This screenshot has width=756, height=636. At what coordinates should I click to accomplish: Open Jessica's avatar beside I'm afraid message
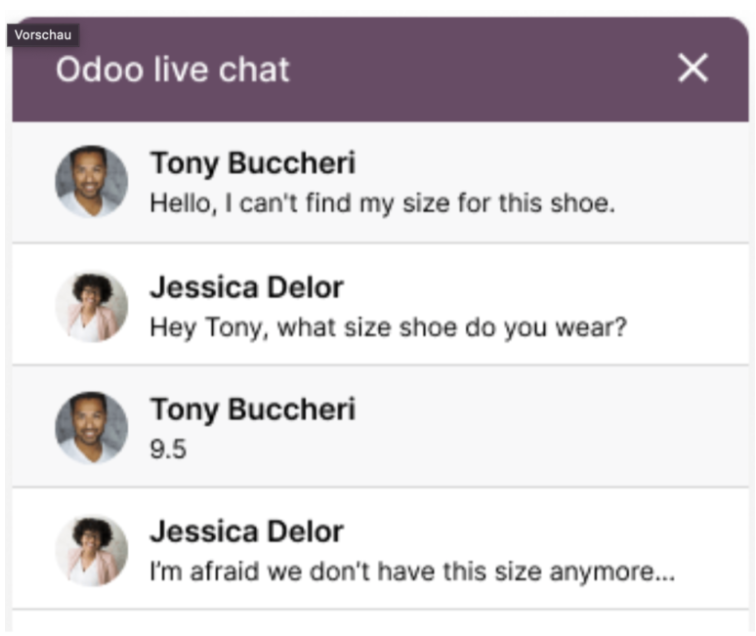92,551
